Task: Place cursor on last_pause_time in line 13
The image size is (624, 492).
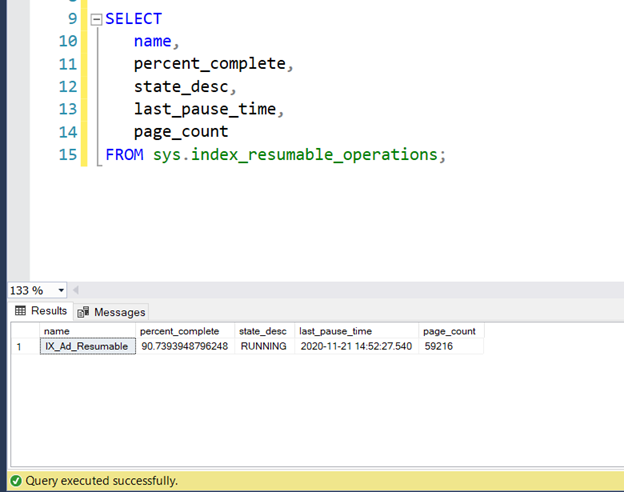Action: (x=205, y=109)
